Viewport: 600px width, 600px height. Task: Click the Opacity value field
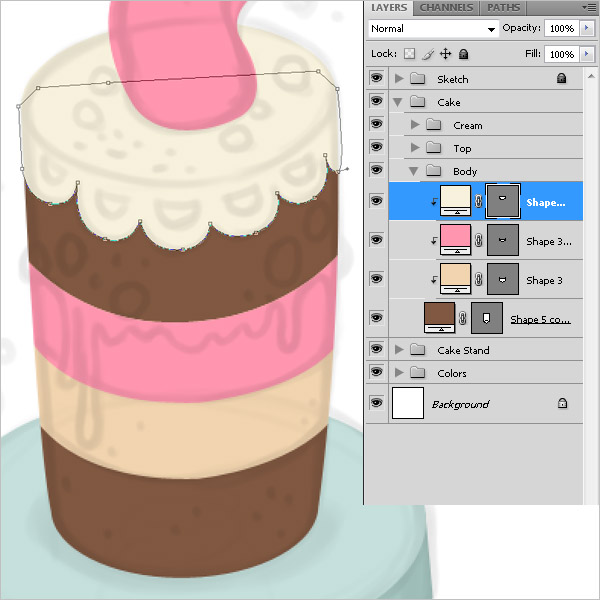562,28
